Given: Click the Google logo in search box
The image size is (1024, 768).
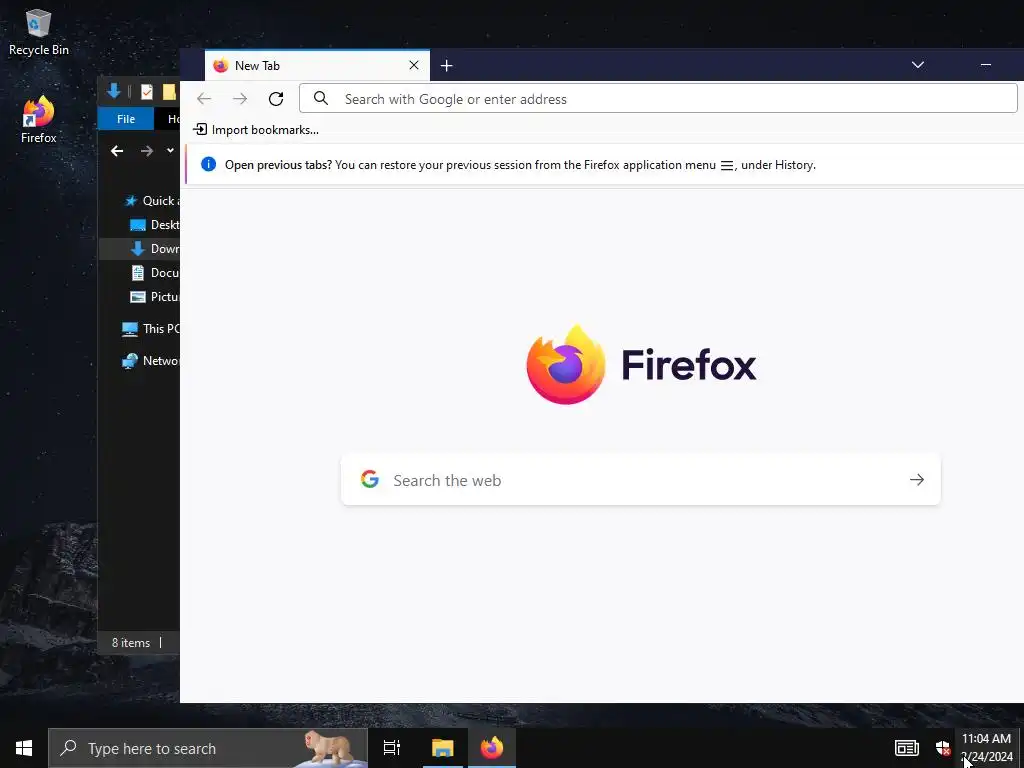Looking at the screenshot, I should click(370, 479).
